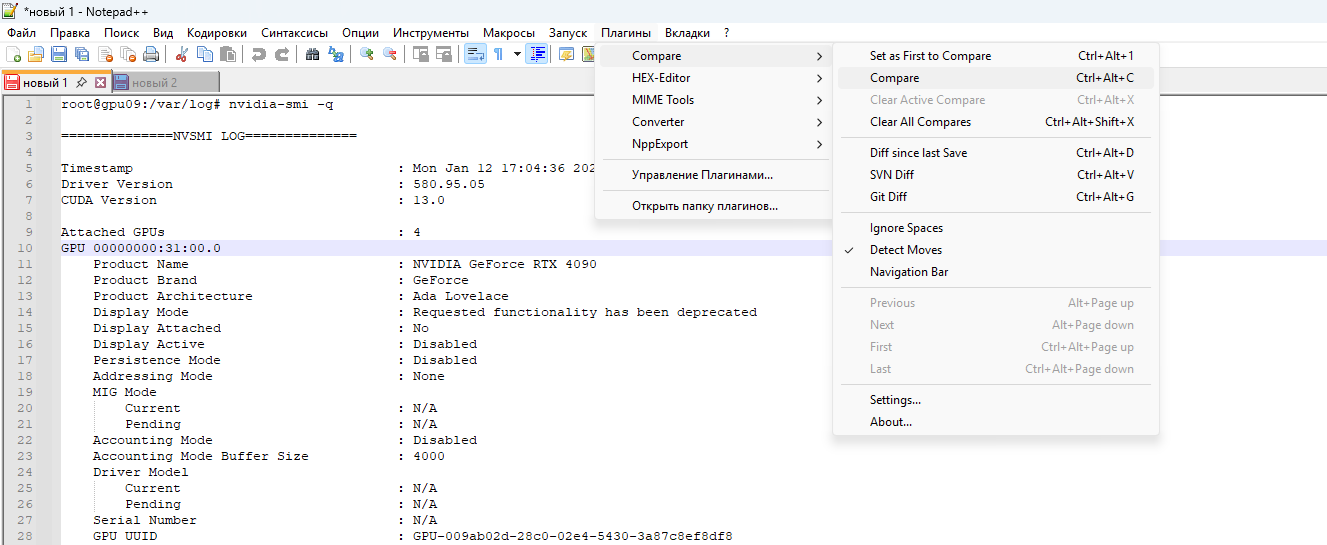This screenshot has width=1327, height=545.
Task: Click the Print toolbar icon
Action: point(151,54)
